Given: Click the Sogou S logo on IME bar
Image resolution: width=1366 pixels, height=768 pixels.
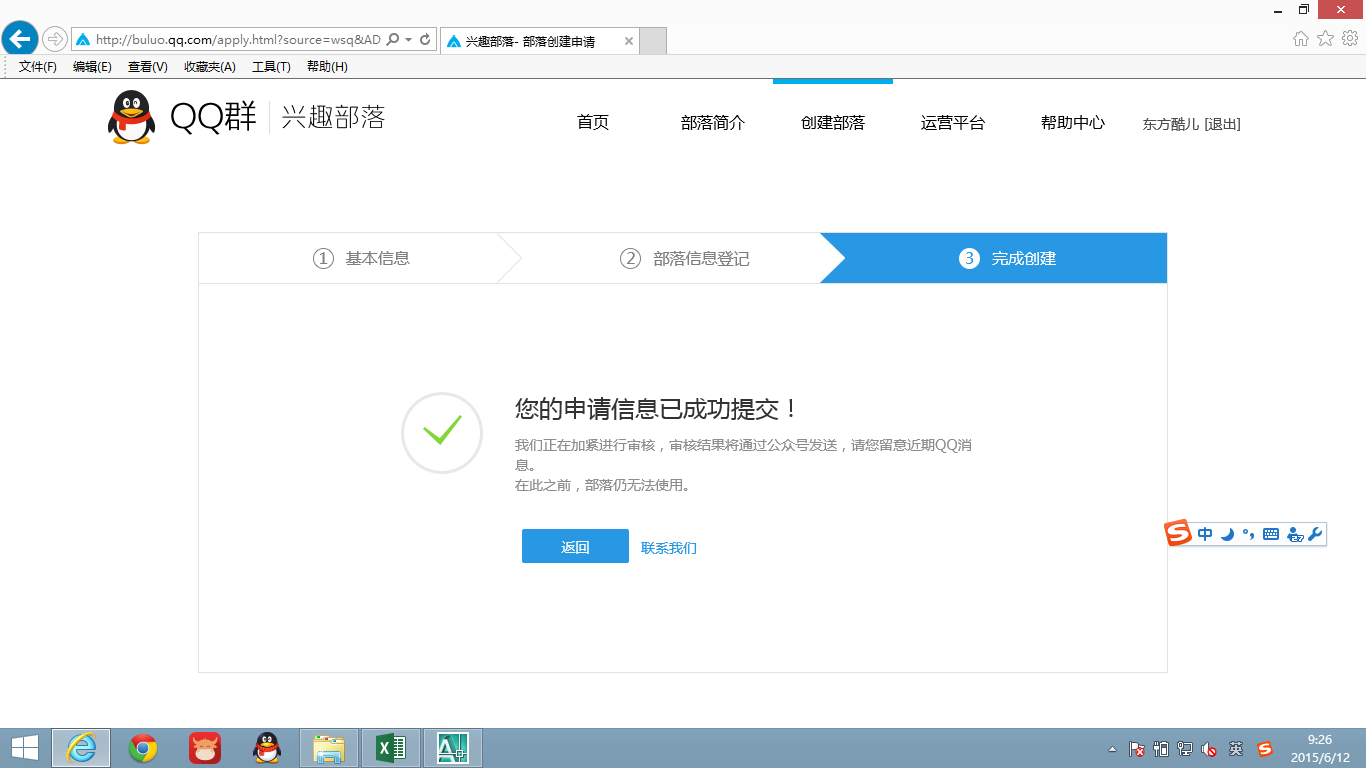Looking at the screenshot, I should point(1179,534).
